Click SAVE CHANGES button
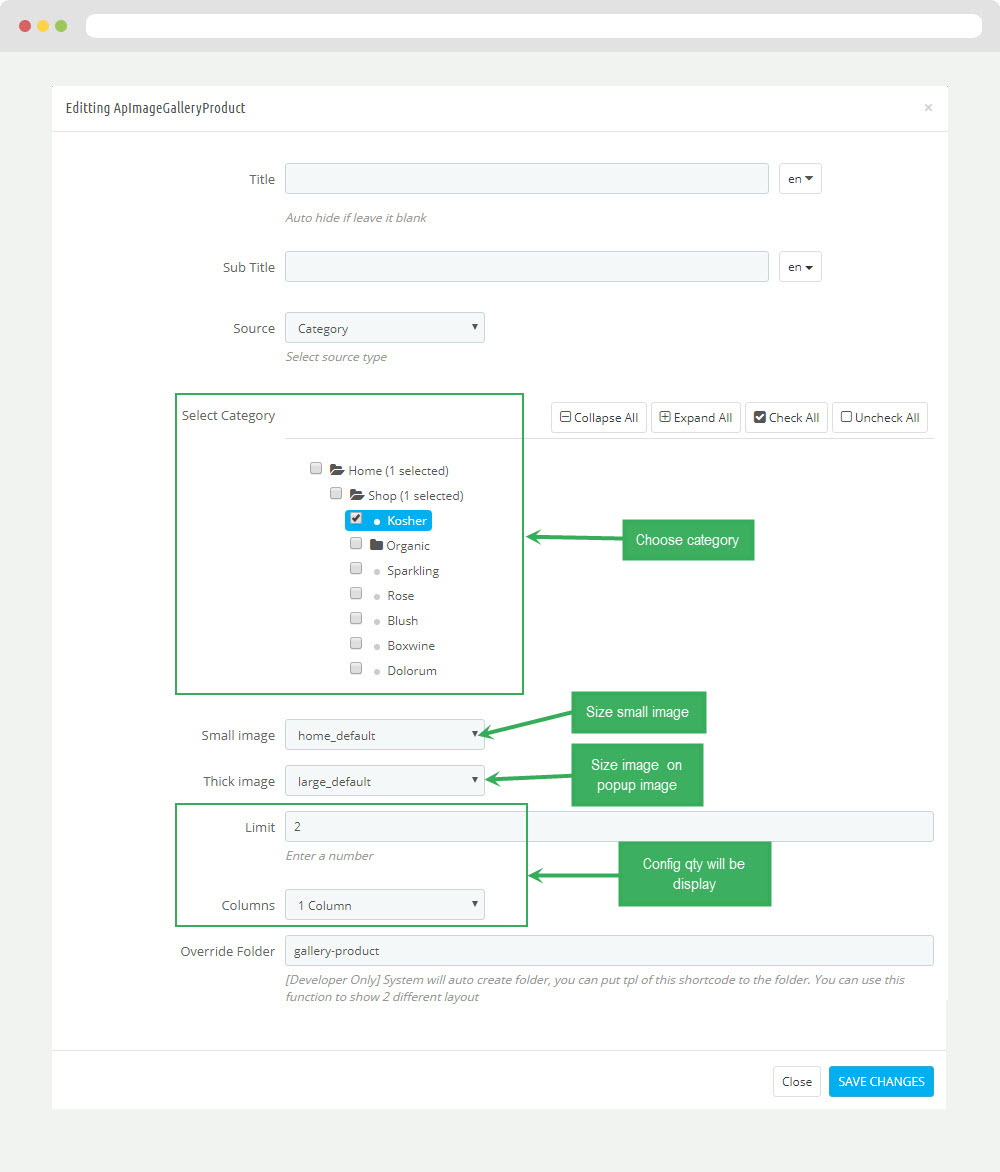Image resolution: width=1000 pixels, height=1172 pixels. tap(881, 1081)
